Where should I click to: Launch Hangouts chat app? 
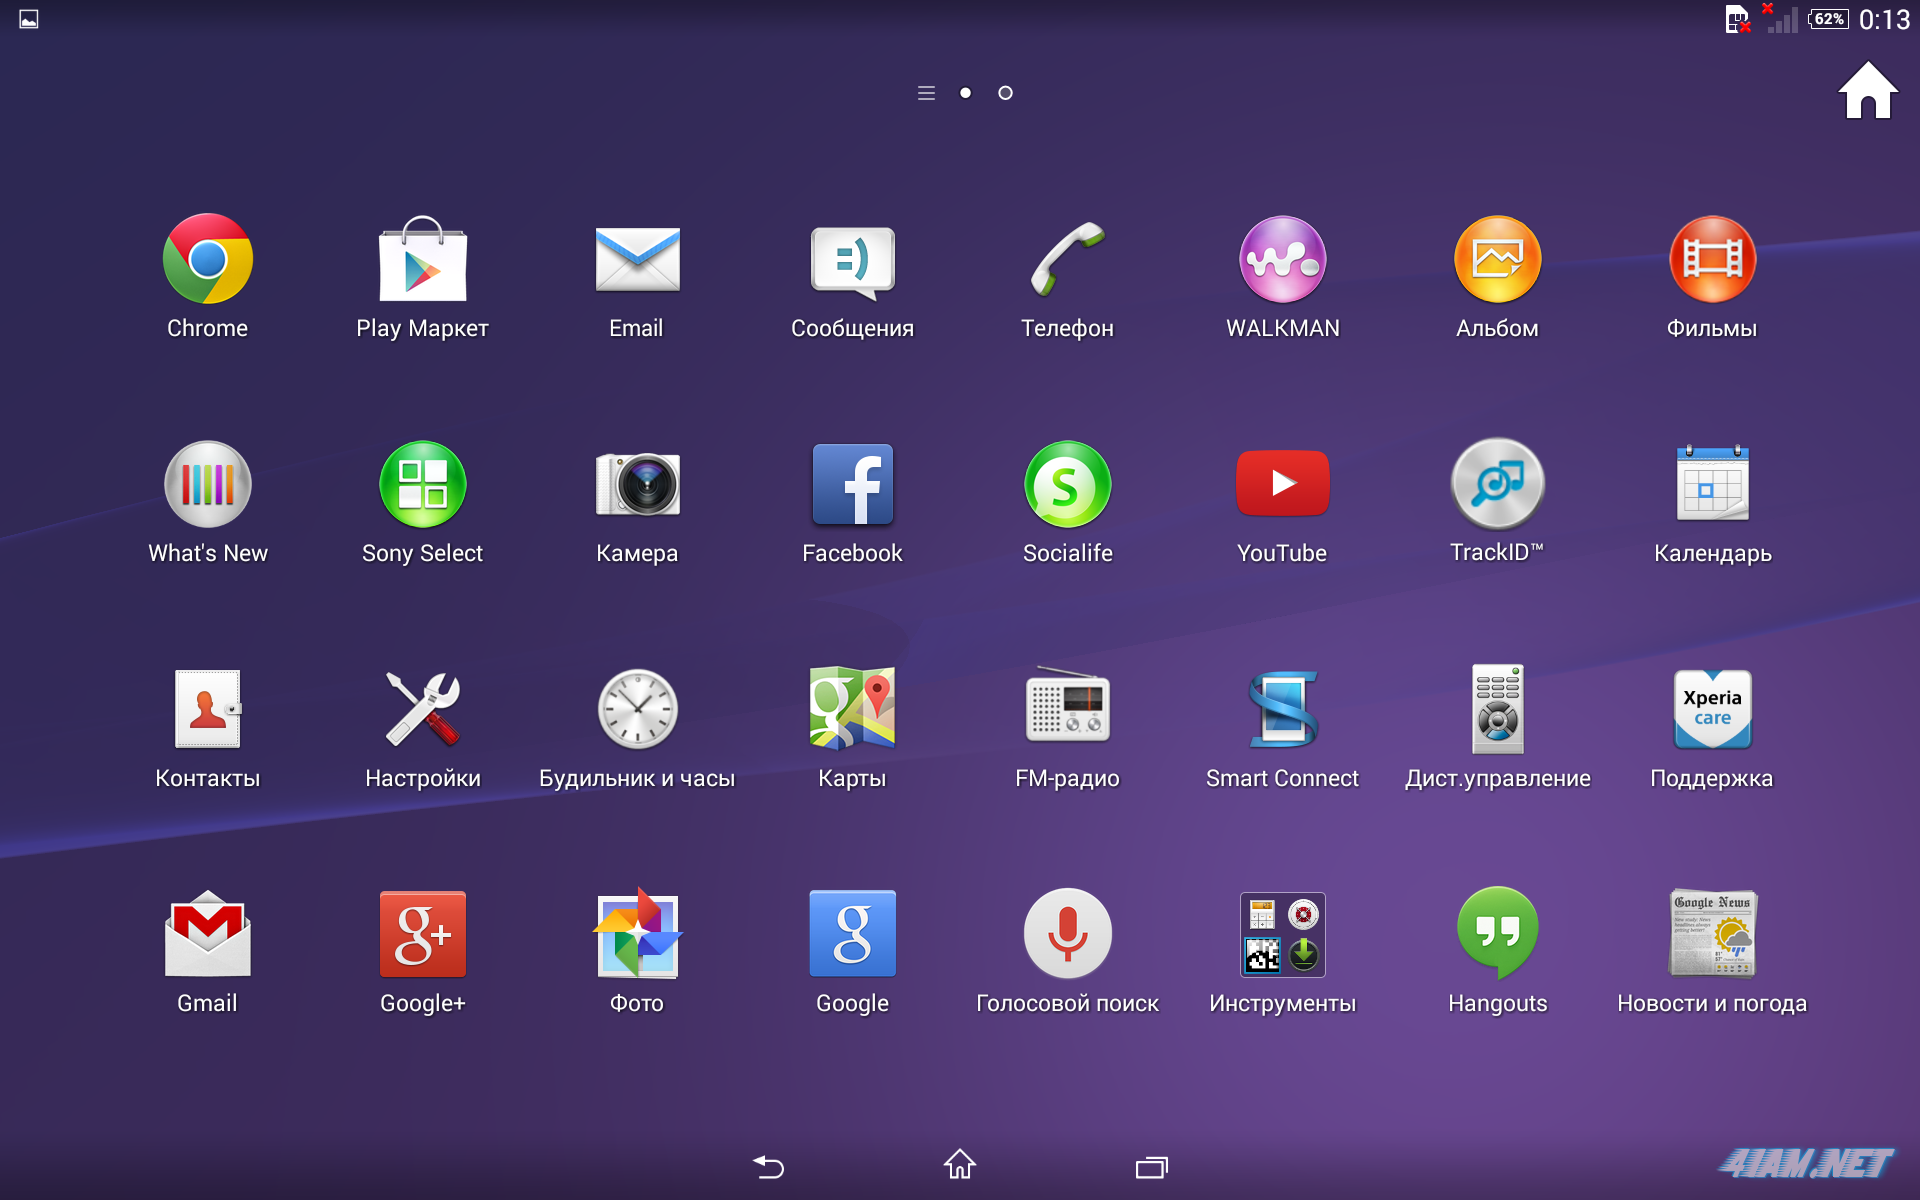[x=1497, y=933]
